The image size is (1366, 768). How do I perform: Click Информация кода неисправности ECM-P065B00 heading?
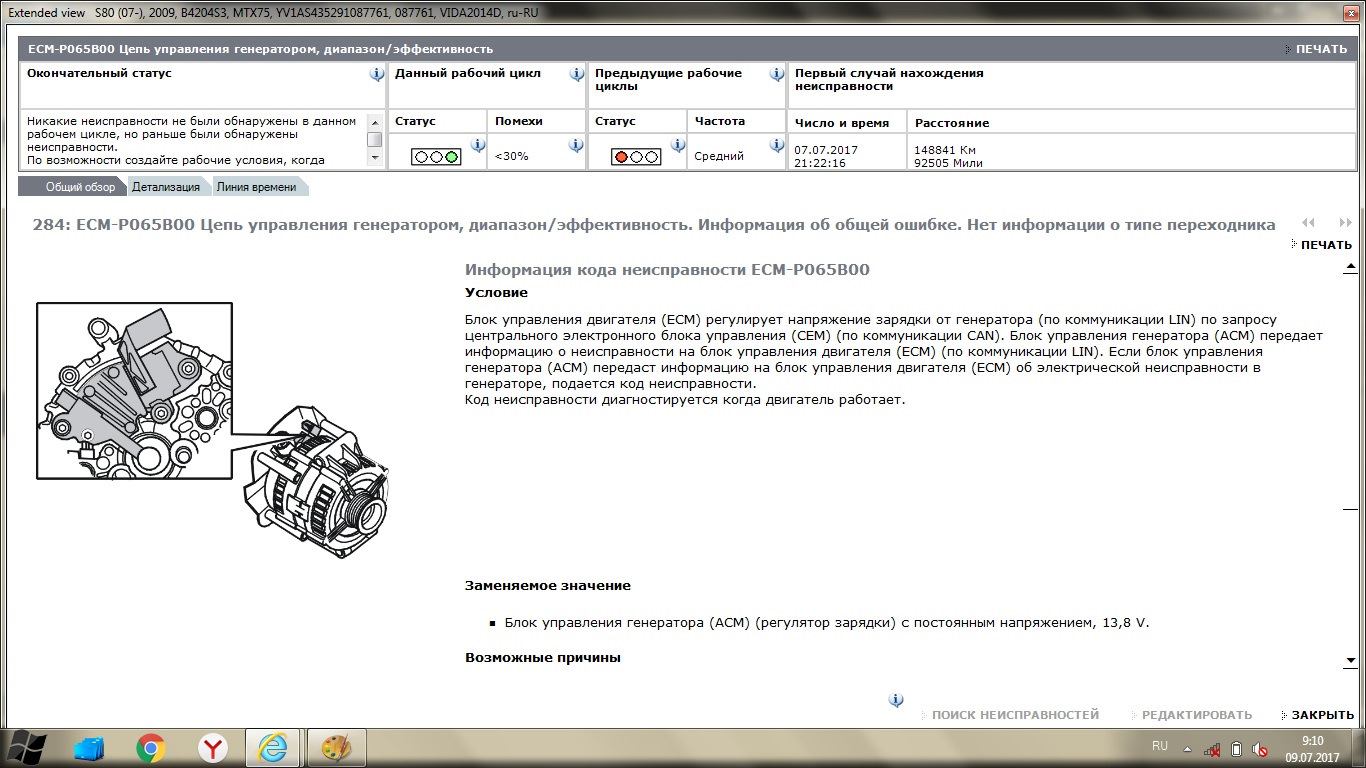pyautogui.click(x=668, y=270)
